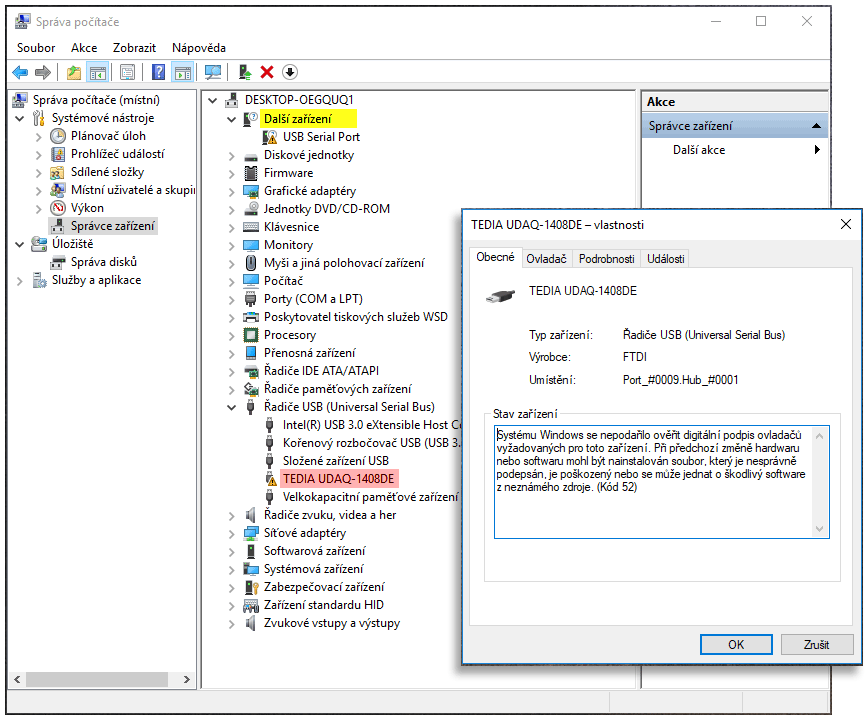868x720 pixels.
Task: Click the Zabezpečovací zařízení key icon
Action: 251,587
